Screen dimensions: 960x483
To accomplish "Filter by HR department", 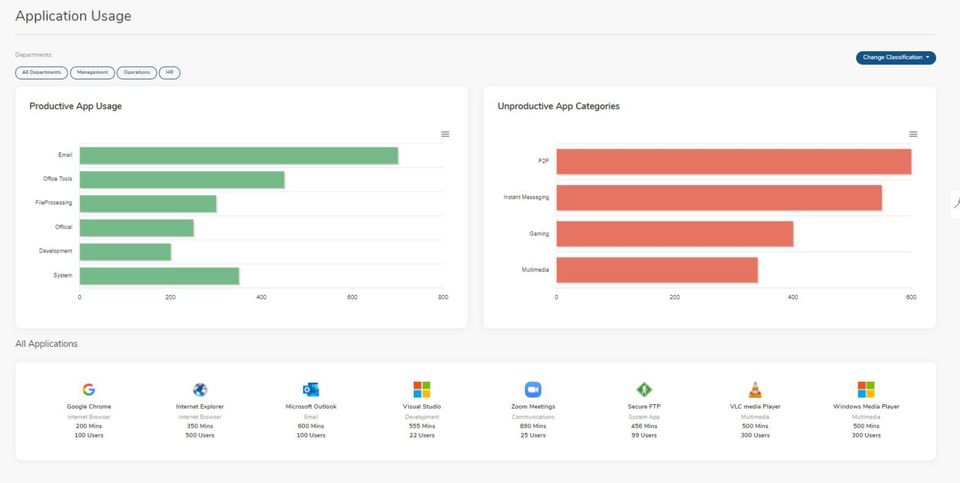I will [x=170, y=73].
